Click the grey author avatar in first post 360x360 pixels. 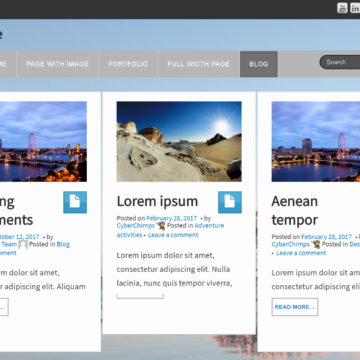click(23, 244)
